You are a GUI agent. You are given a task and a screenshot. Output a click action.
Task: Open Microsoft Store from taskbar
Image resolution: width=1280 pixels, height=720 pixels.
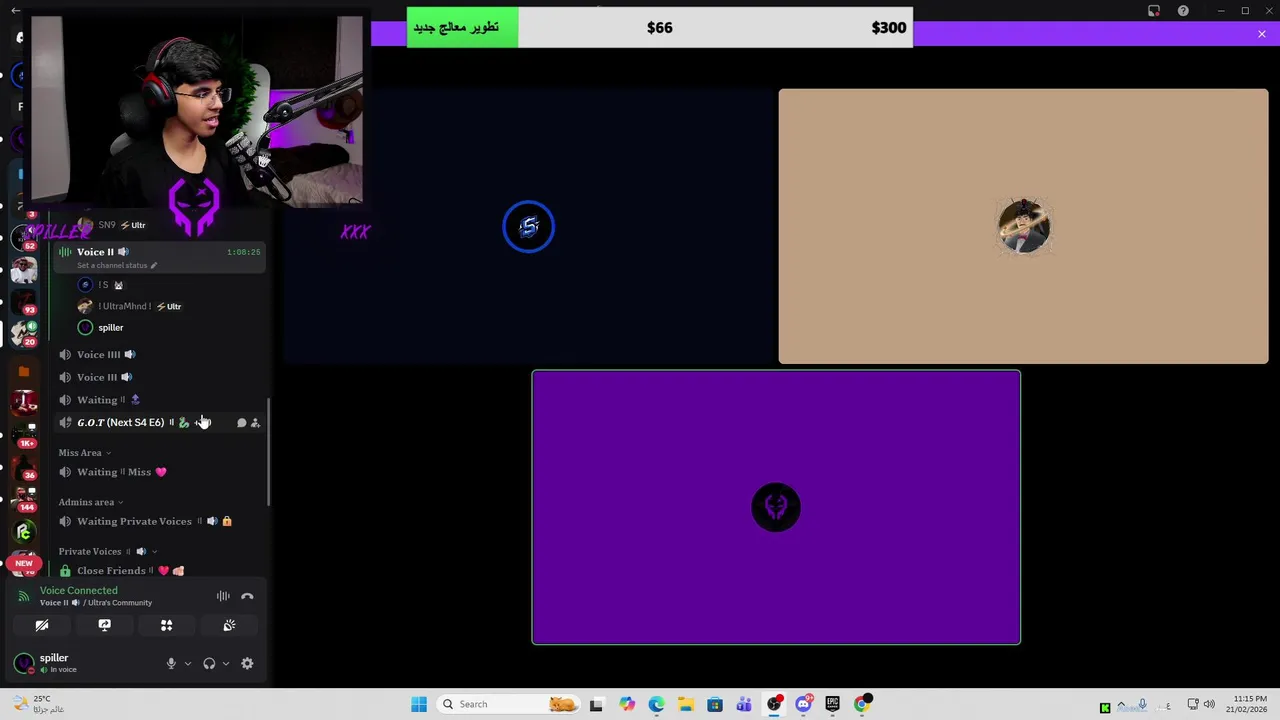[x=715, y=704]
